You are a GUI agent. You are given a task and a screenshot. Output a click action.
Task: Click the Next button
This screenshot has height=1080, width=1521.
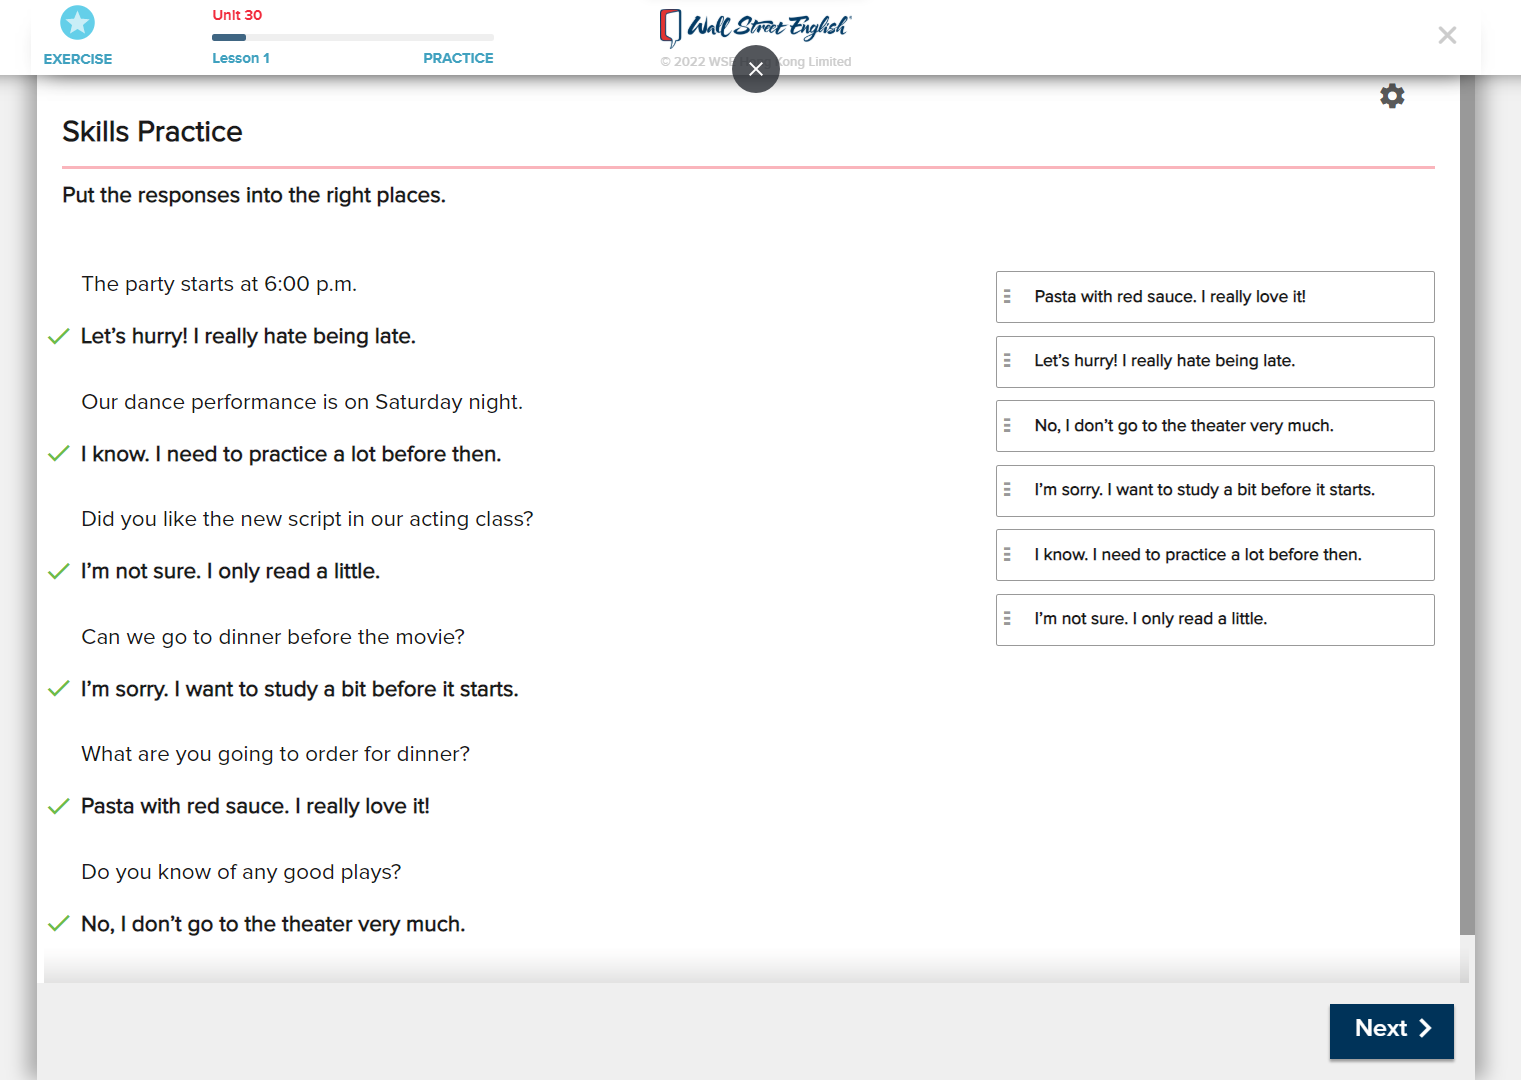click(x=1392, y=1031)
